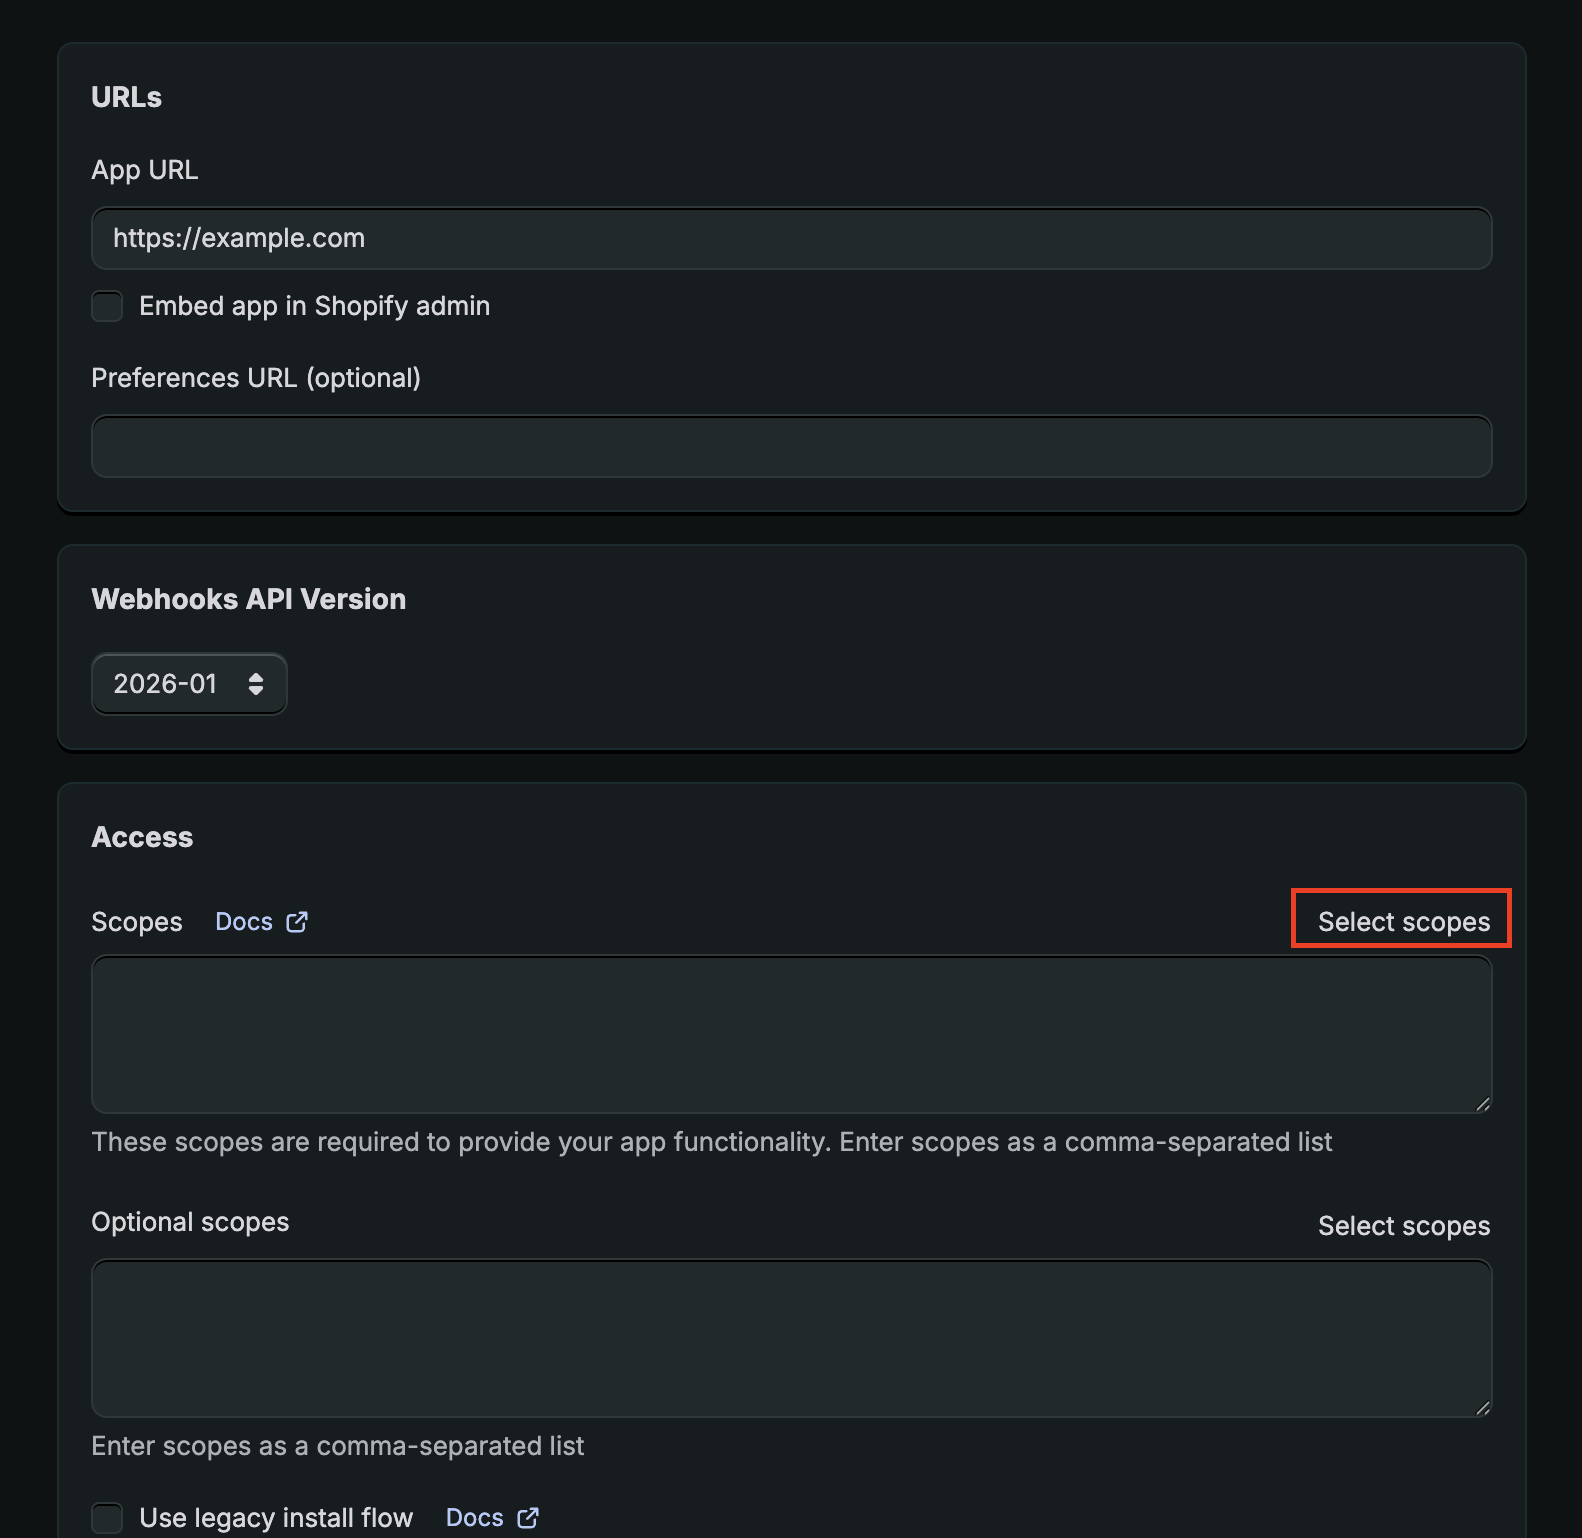The width and height of the screenshot is (1582, 1538).
Task: Click the "Preferences URL (optional)" field label
Action: point(256,378)
